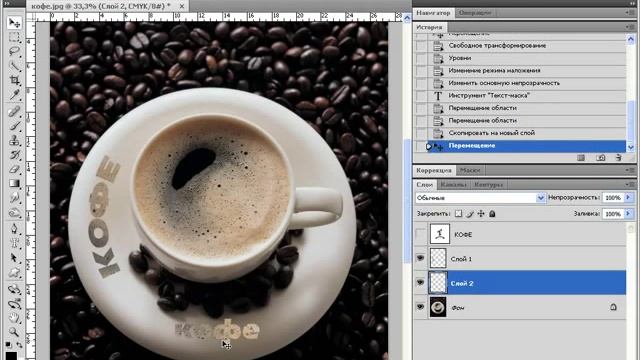The height and width of the screenshot is (360, 640).
Task: Select the Zoom tool
Action: 14,332
